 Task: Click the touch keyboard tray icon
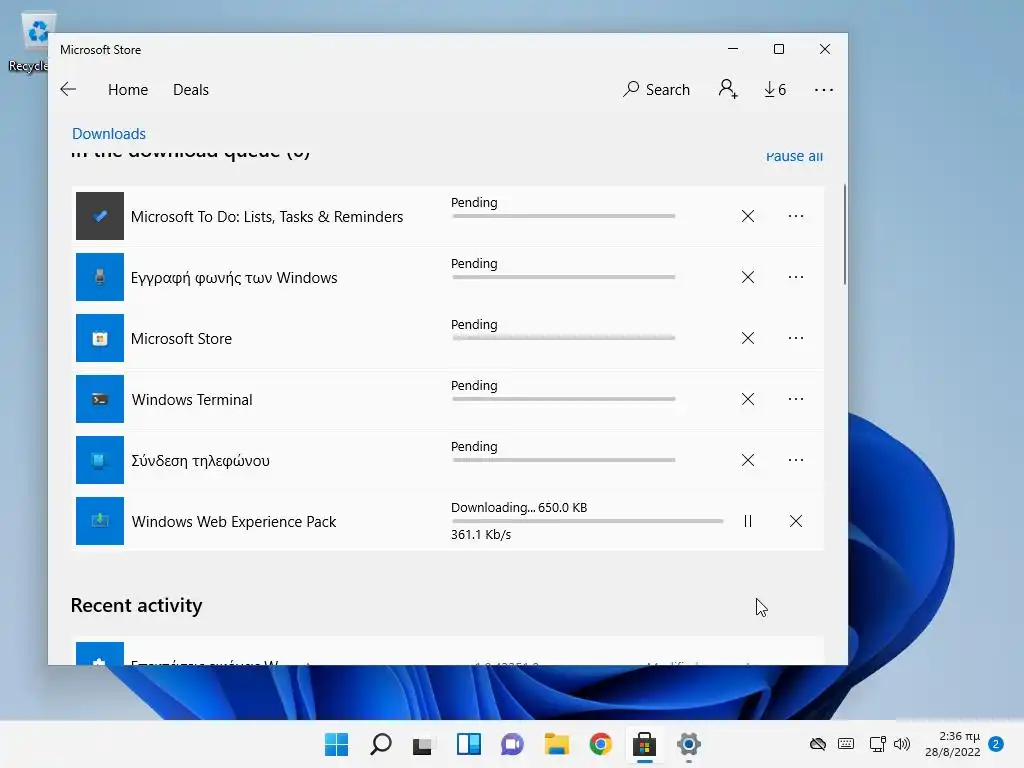pos(846,744)
